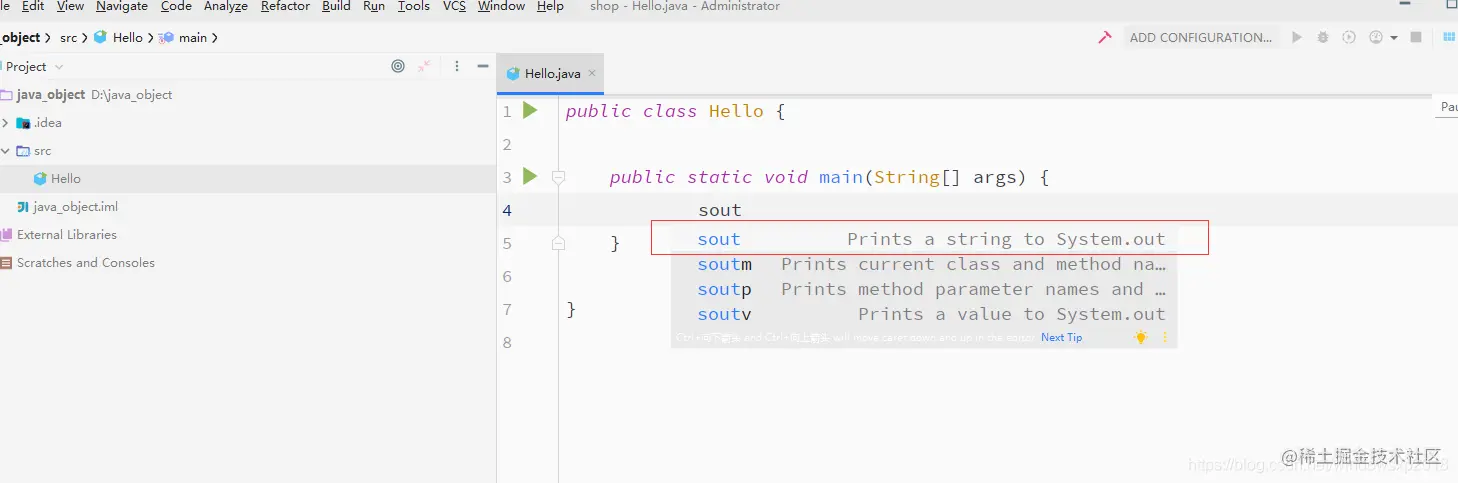Collapse the src folder
Screen dimensions: 1458x483
click(6, 151)
